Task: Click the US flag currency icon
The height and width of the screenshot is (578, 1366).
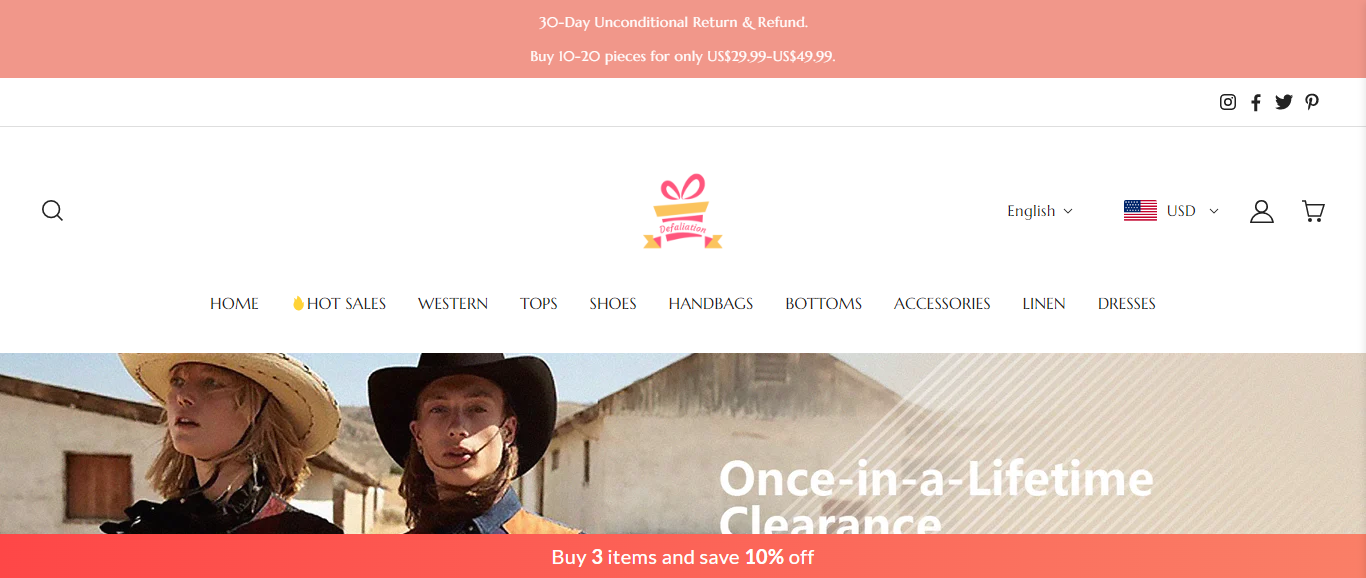Action: pos(1140,211)
